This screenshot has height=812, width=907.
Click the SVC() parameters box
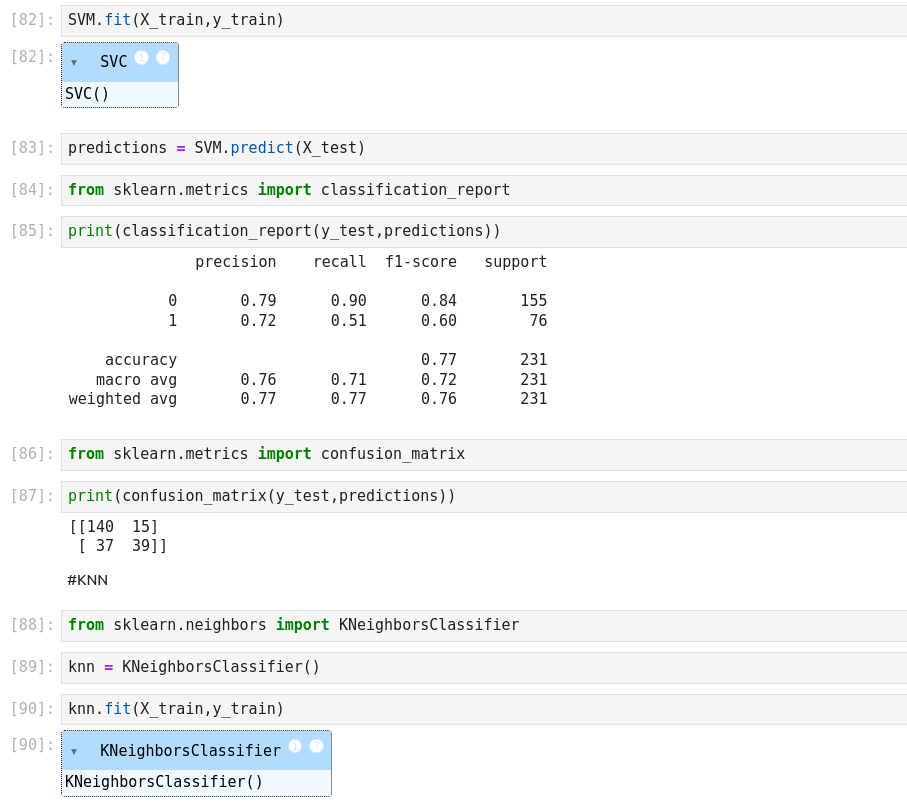119,94
